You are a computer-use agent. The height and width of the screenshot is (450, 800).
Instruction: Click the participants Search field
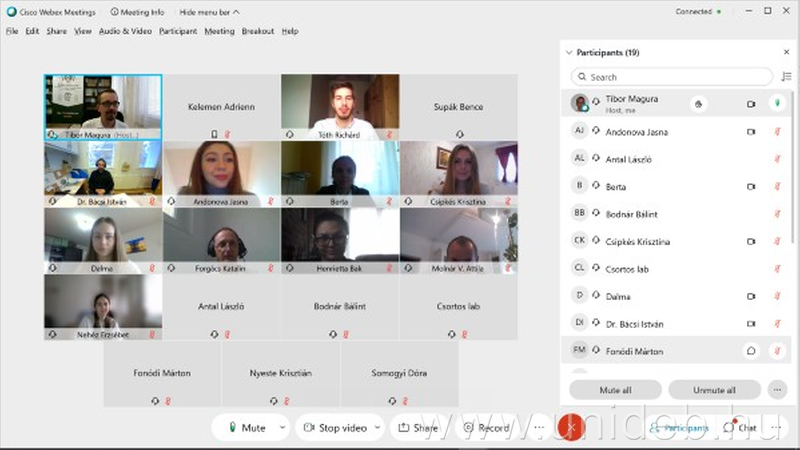pos(672,77)
